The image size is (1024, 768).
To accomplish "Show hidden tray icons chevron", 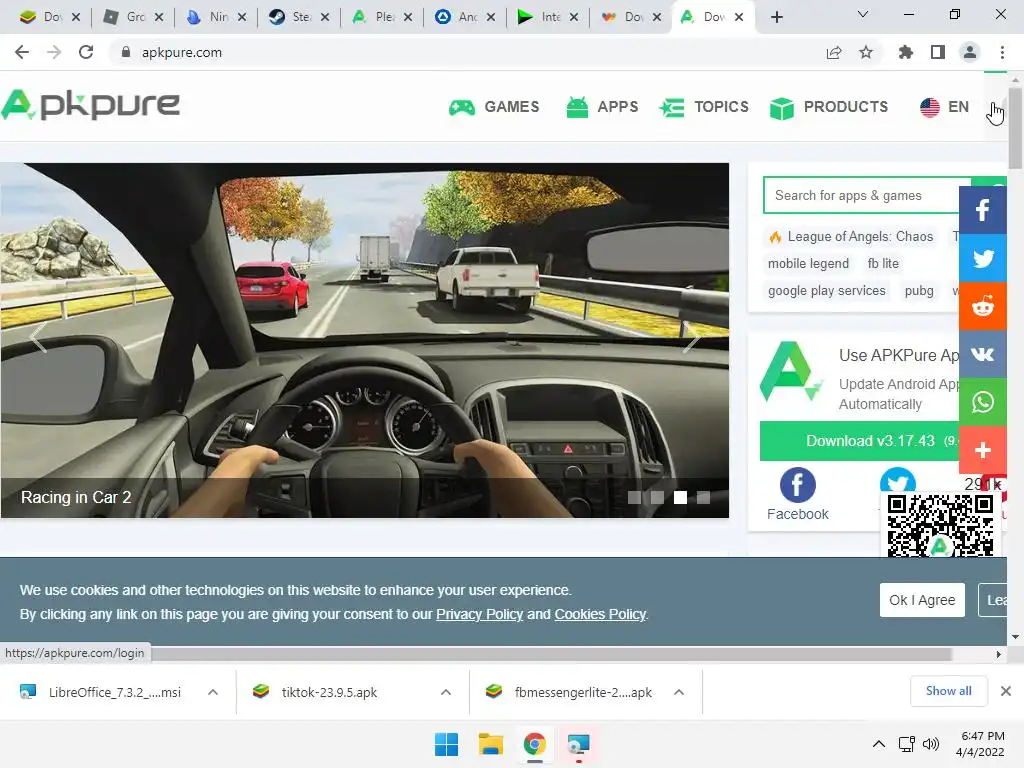I will pyautogui.click(x=879, y=744).
